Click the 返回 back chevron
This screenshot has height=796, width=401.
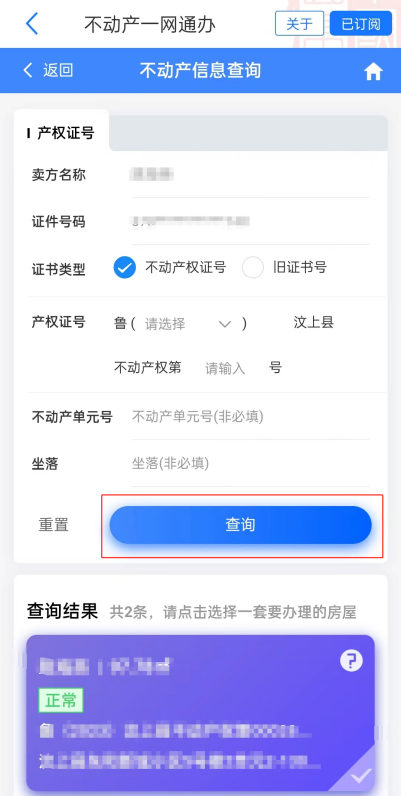click(28, 70)
